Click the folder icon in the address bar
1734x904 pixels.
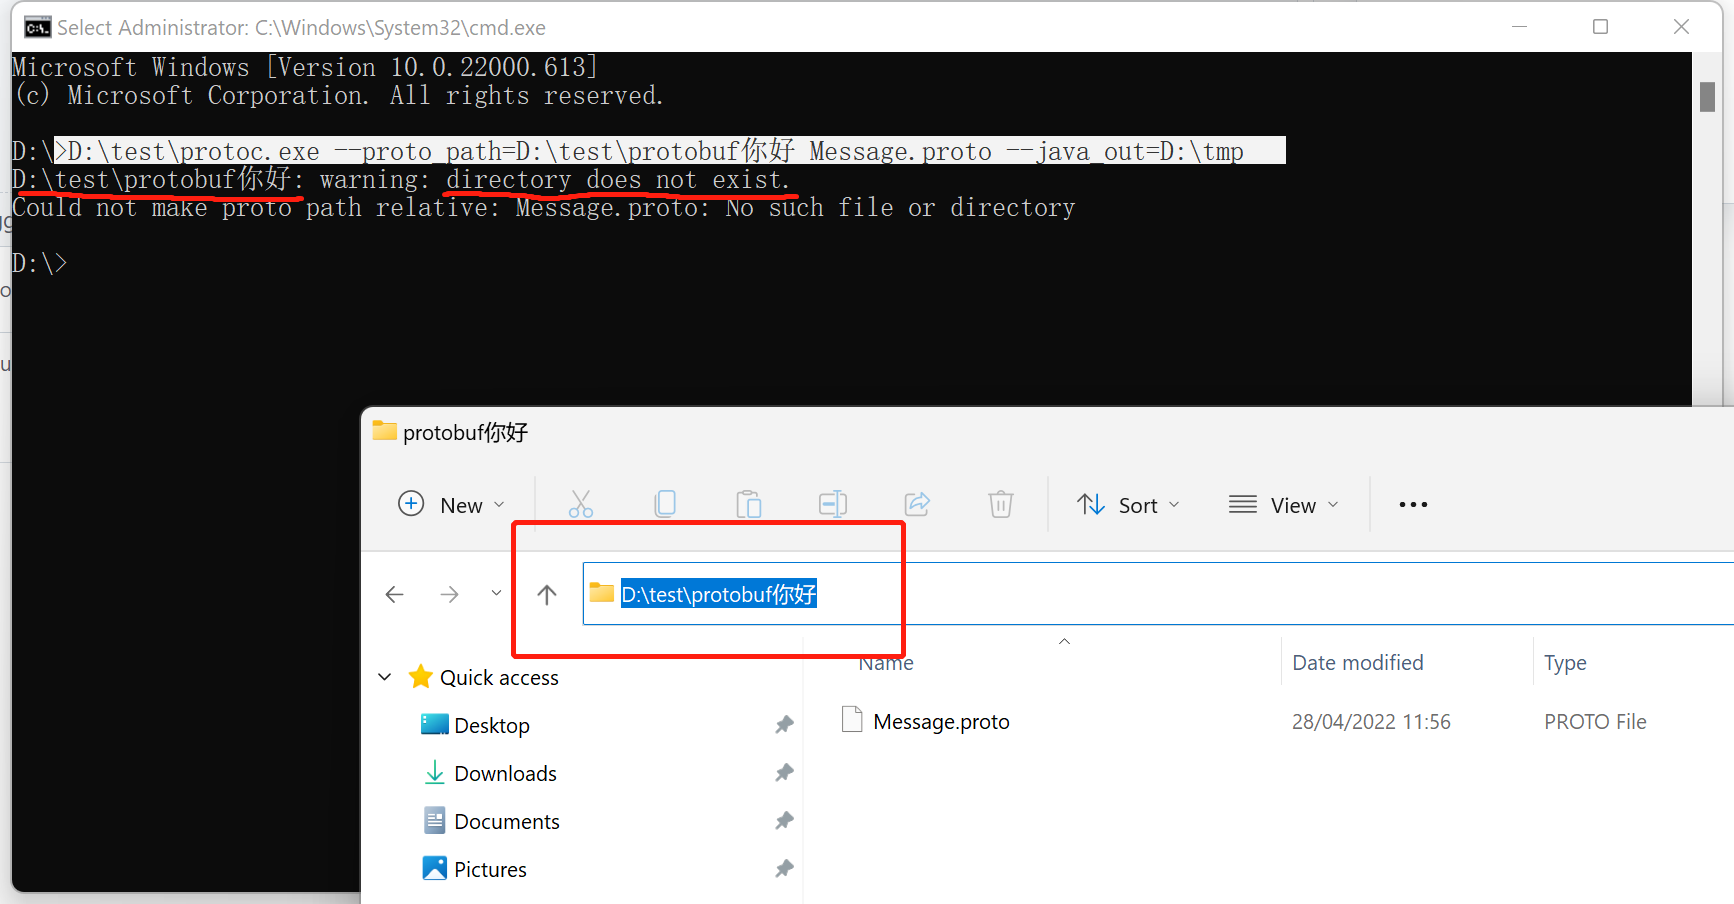click(601, 592)
